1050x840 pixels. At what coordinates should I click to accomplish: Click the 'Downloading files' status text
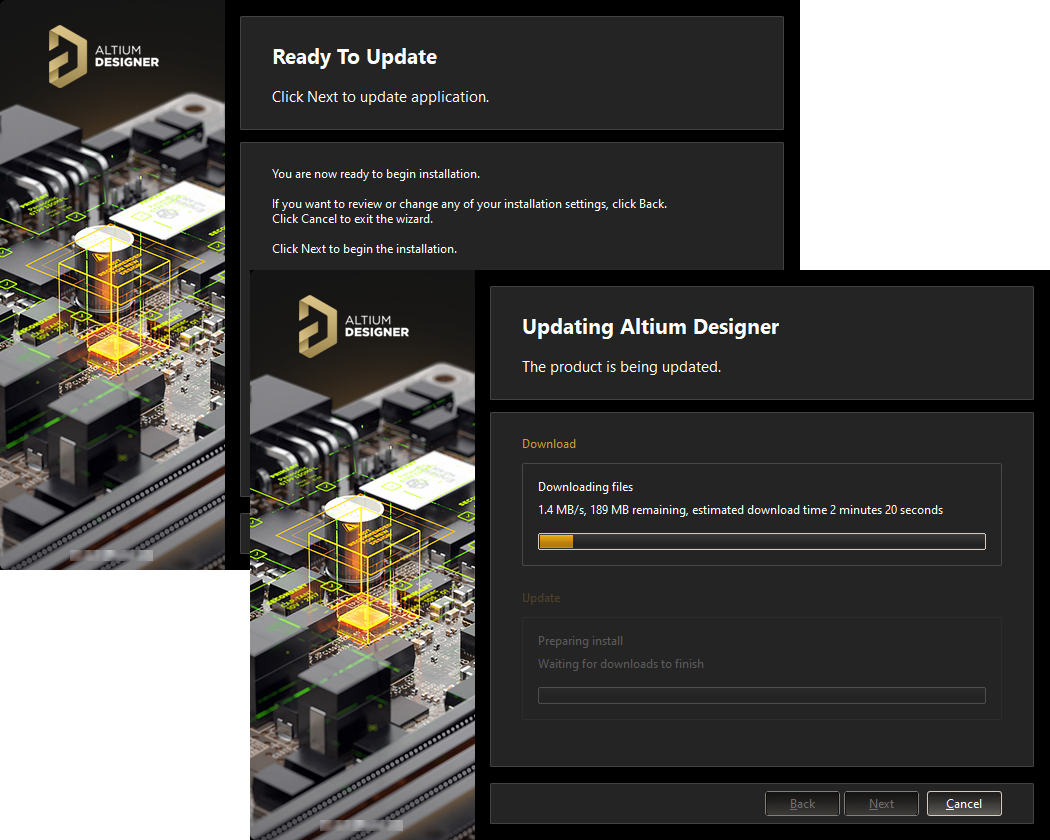click(x=585, y=487)
